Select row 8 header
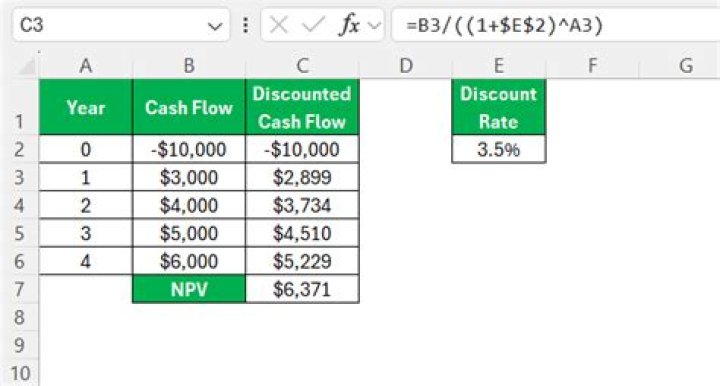Screen dimensions: 720x386 [x=19, y=317]
